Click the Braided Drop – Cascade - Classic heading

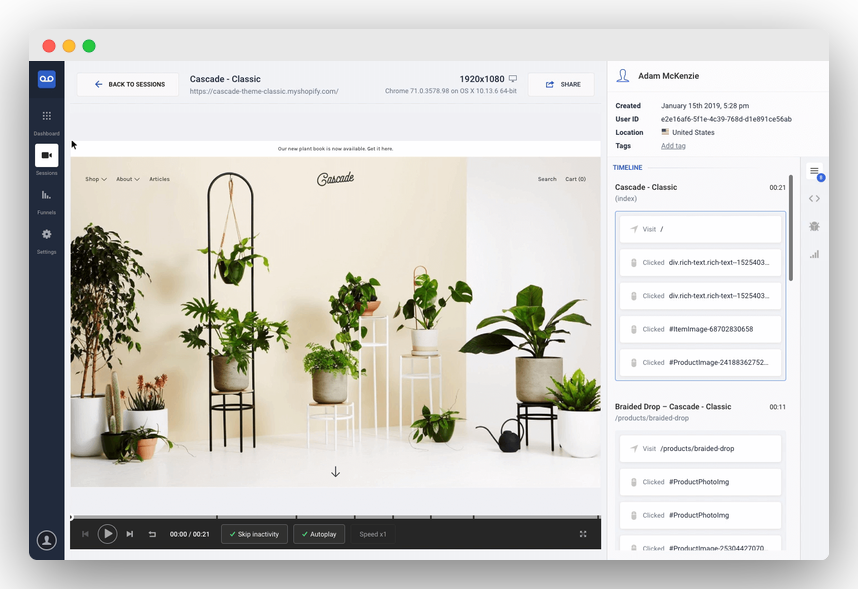pyautogui.click(x=673, y=407)
